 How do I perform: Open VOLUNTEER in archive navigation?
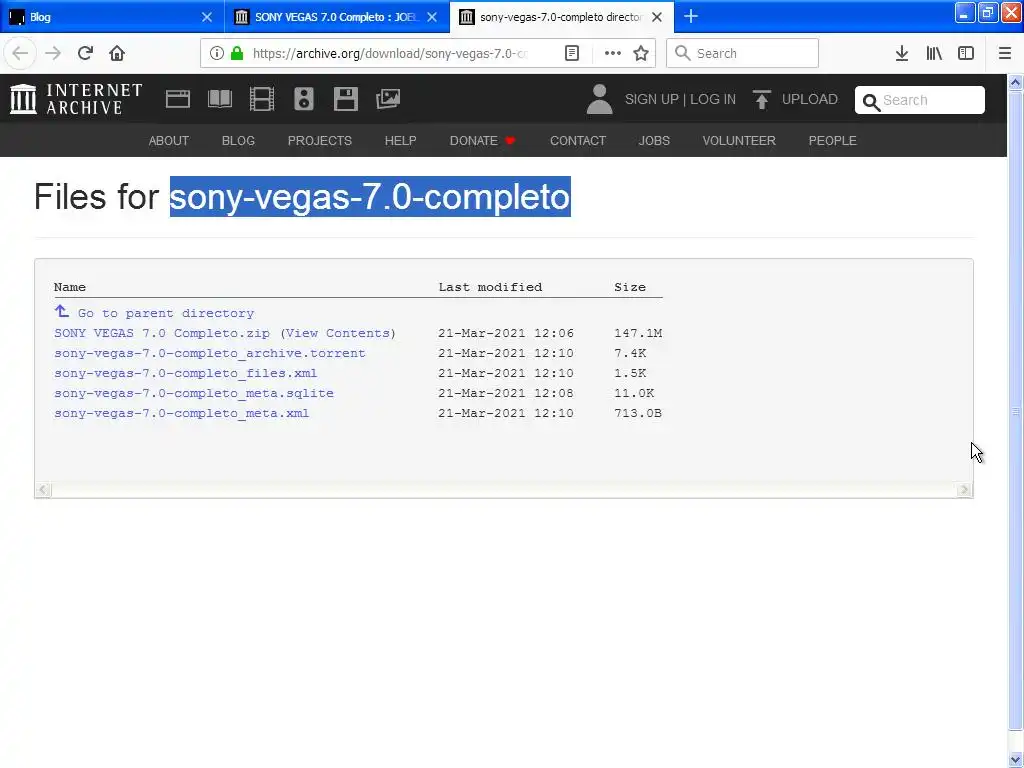click(x=739, y=140)
